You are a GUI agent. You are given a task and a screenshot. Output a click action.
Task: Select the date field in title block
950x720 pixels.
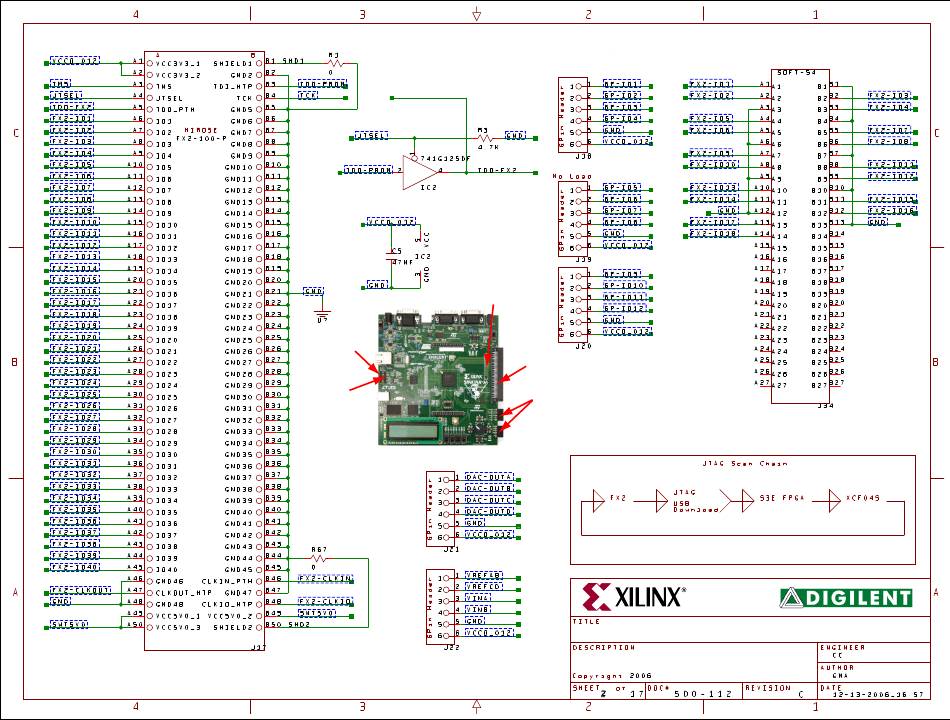873,691
